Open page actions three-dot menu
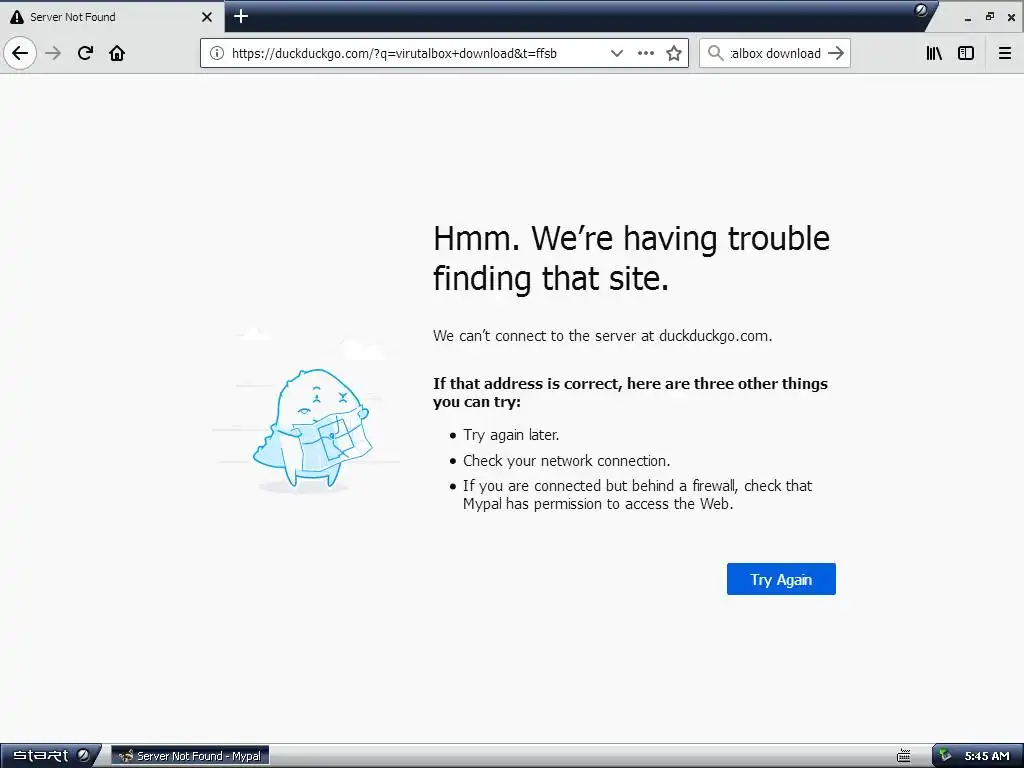1024x768 pixels. pyautogui.click(x=646, y=53)
